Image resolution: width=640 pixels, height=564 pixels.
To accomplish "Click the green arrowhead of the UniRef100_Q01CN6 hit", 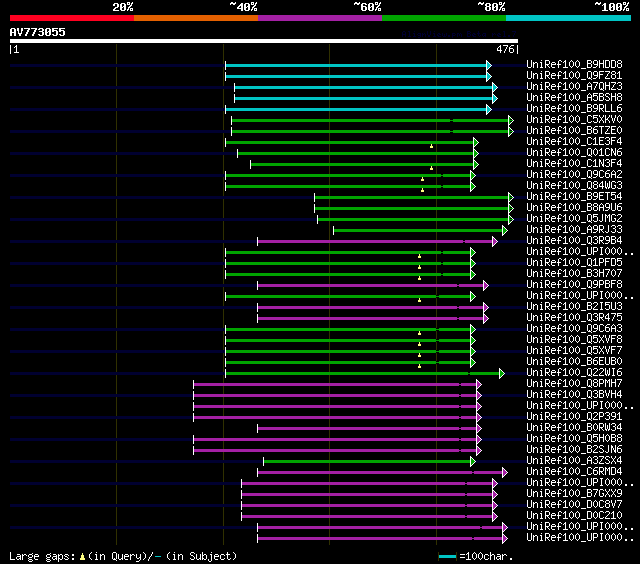I will (x=476, y=153).
